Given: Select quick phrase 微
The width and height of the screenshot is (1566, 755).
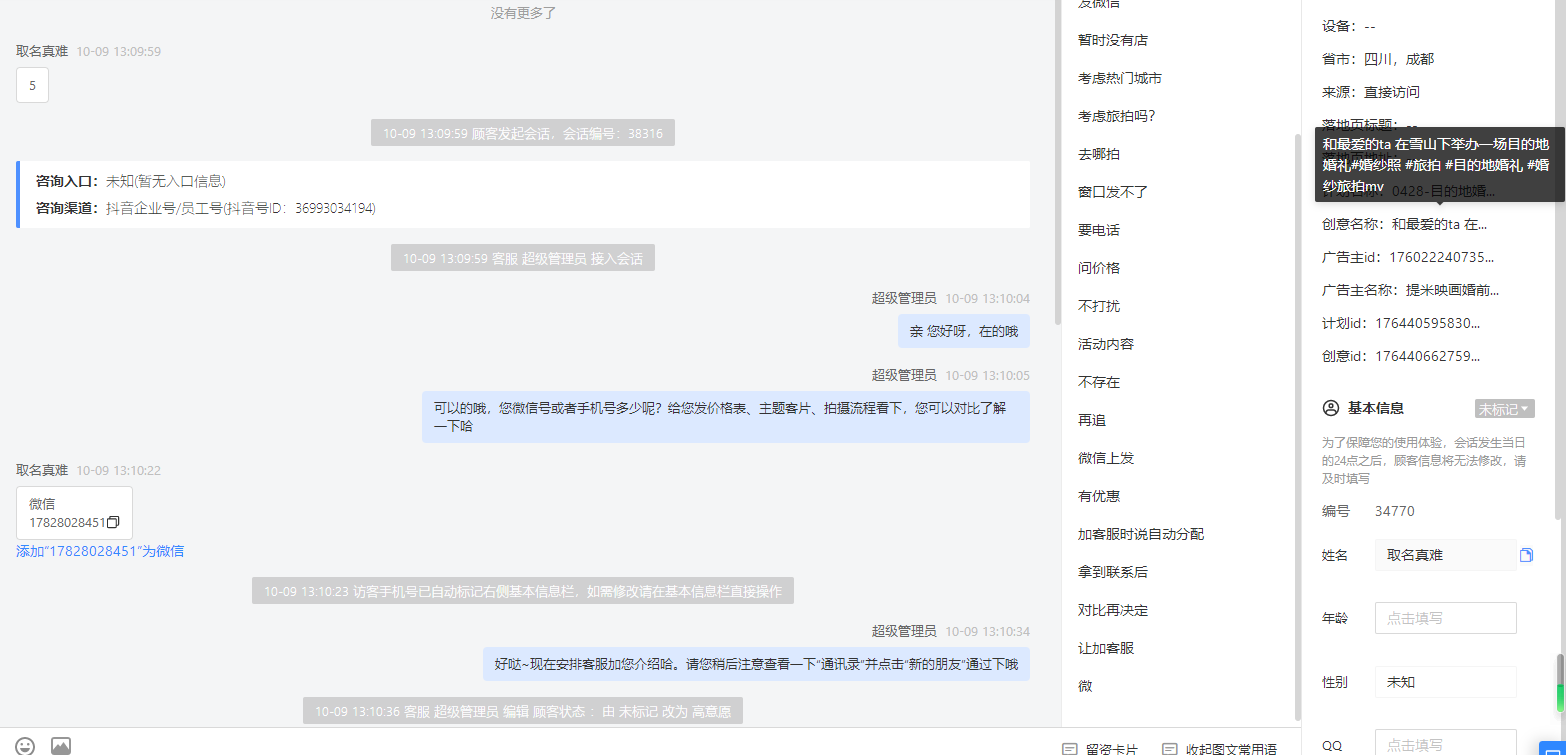Looking at the screenshot, I should click(1085, 686).
